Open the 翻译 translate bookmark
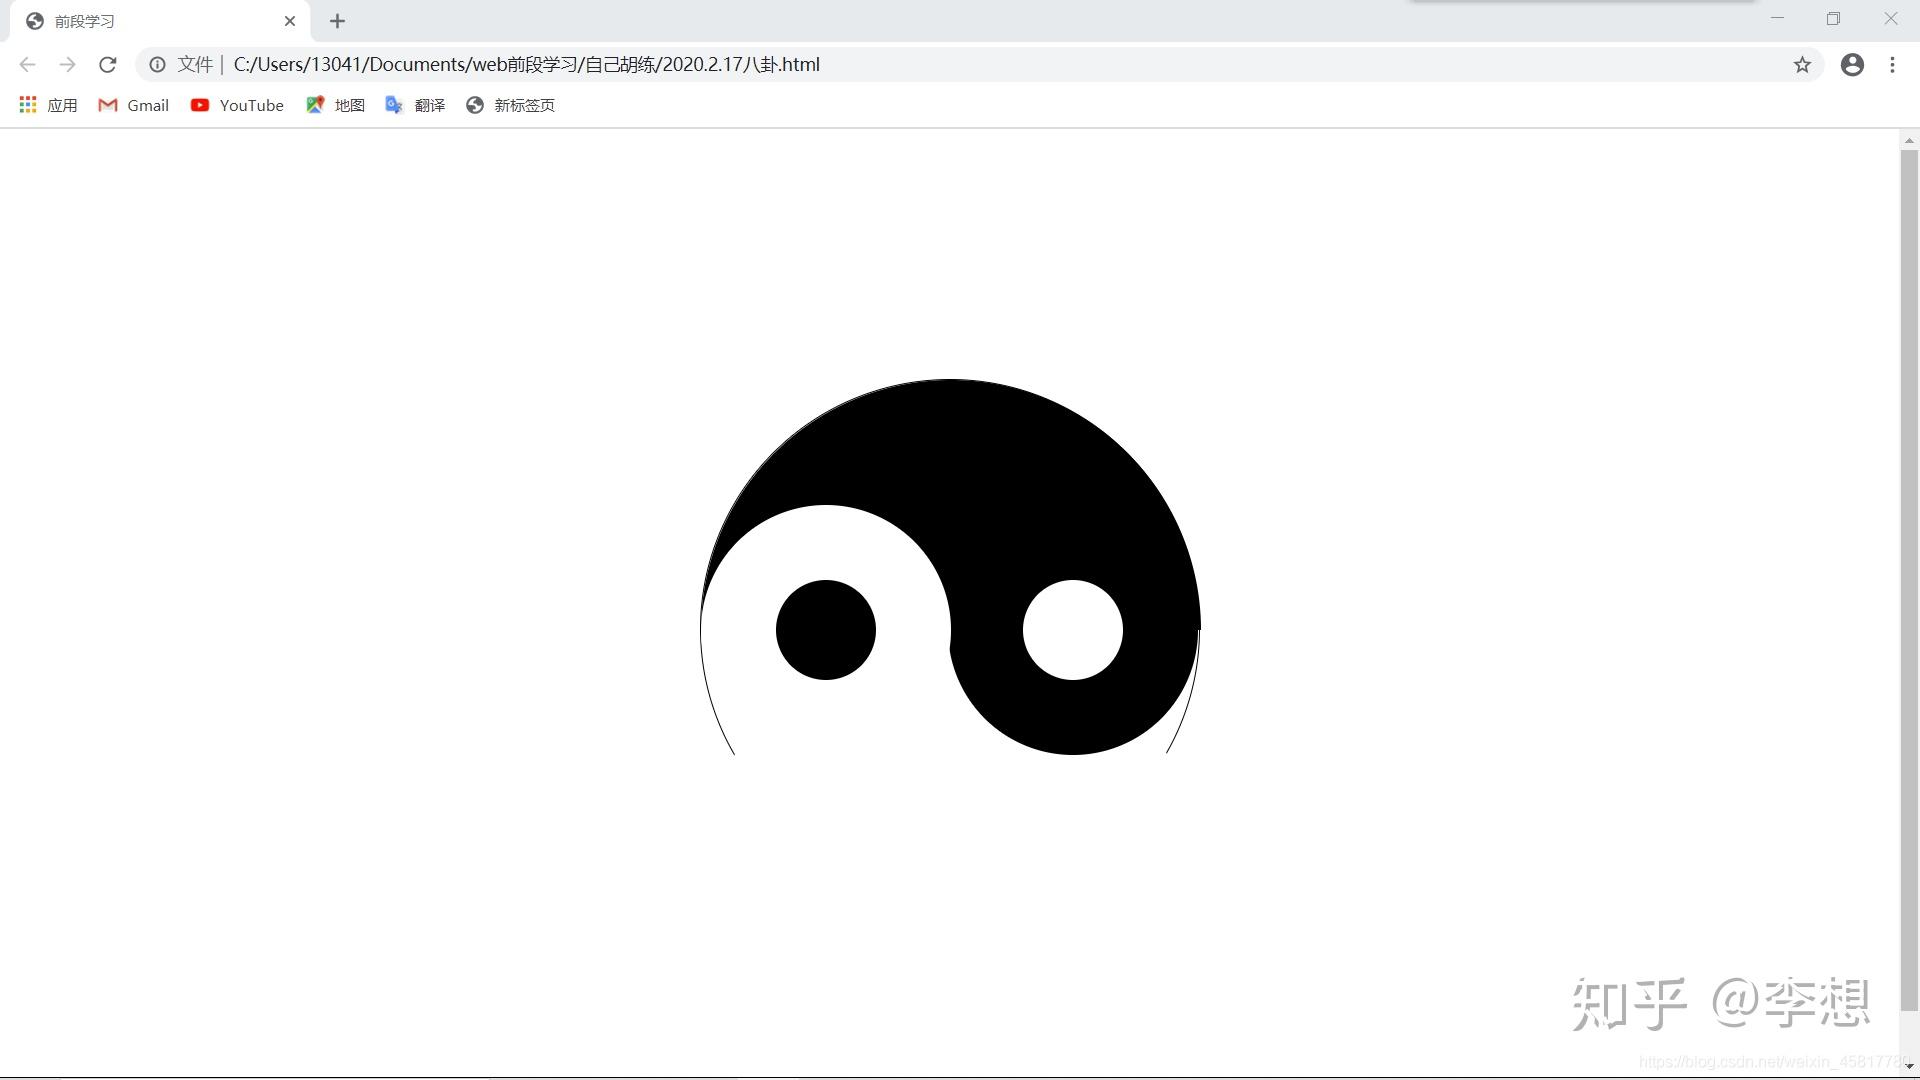 (x=415, y=105)
